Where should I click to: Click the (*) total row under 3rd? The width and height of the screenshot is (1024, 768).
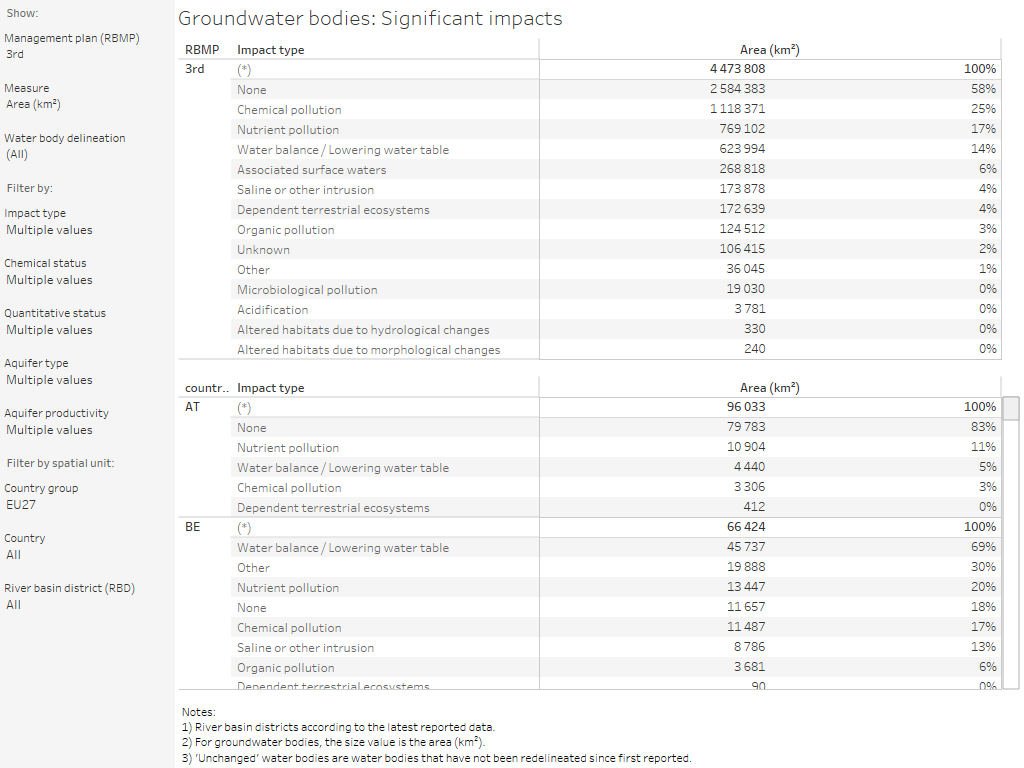[616, 69]
